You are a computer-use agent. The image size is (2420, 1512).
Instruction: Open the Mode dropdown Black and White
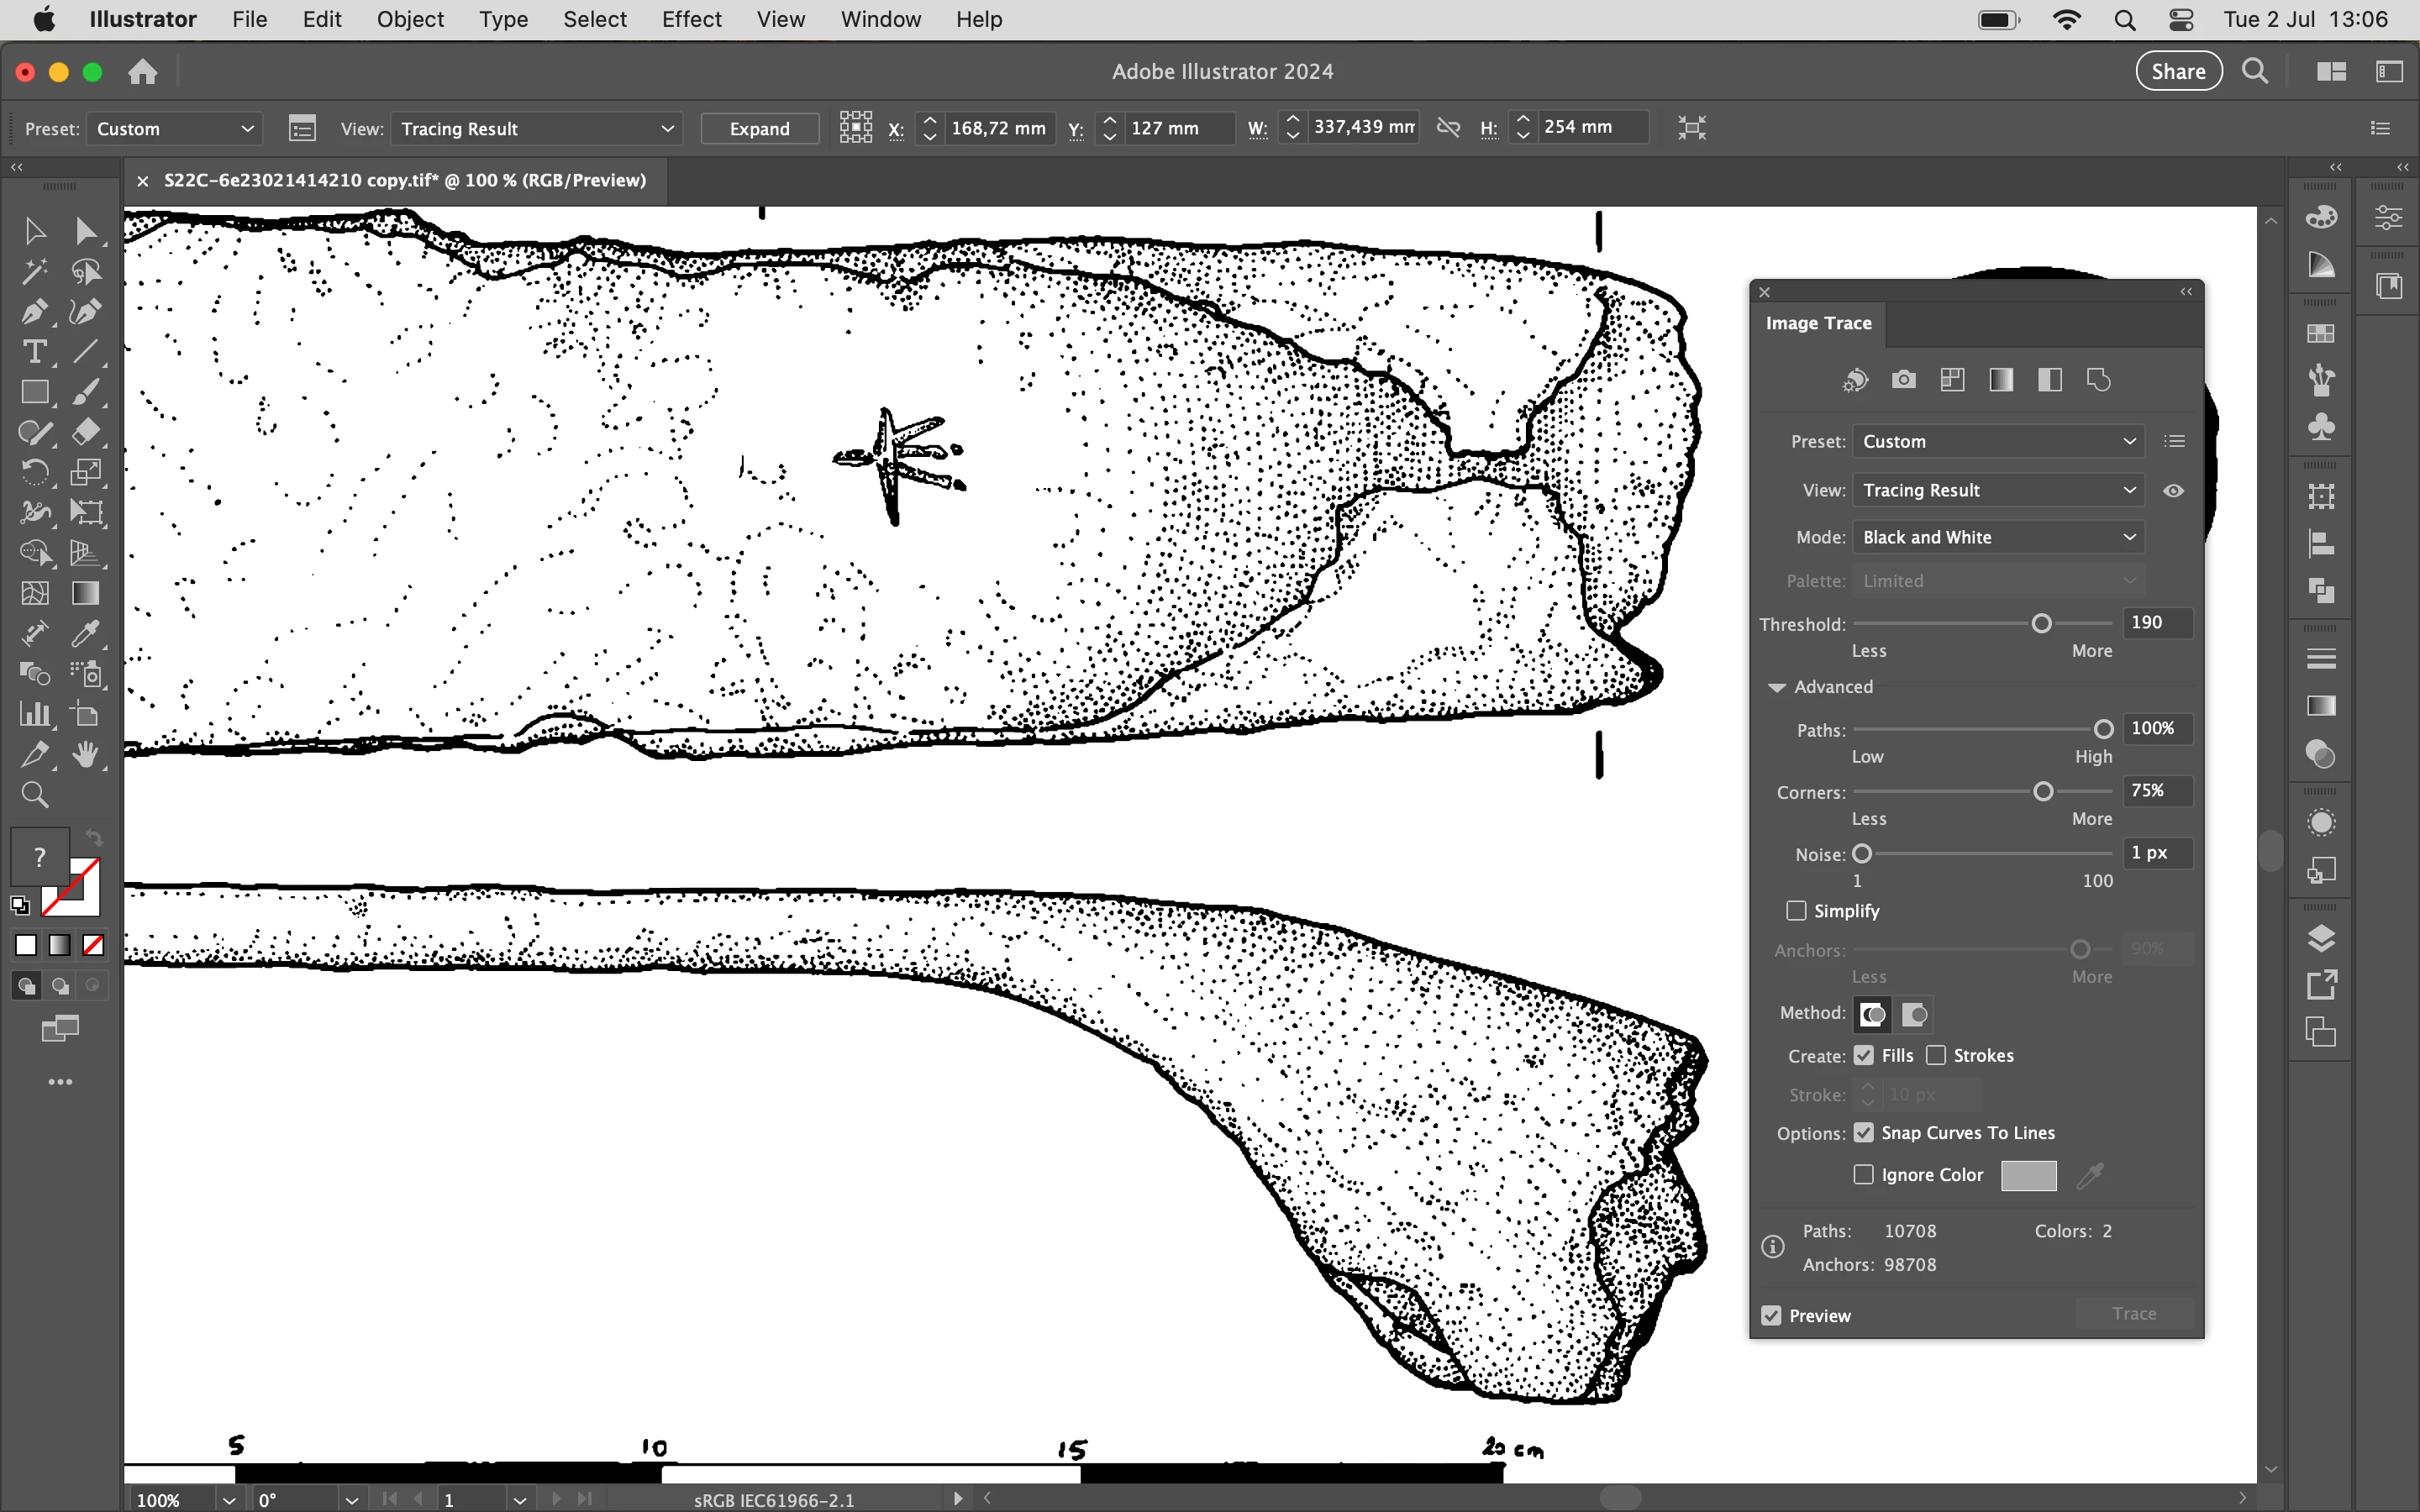click(x=1997, y=538)
